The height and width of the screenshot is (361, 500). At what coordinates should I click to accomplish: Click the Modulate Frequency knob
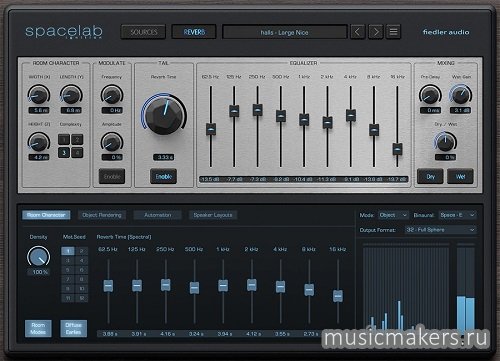[x=112, y=94]
